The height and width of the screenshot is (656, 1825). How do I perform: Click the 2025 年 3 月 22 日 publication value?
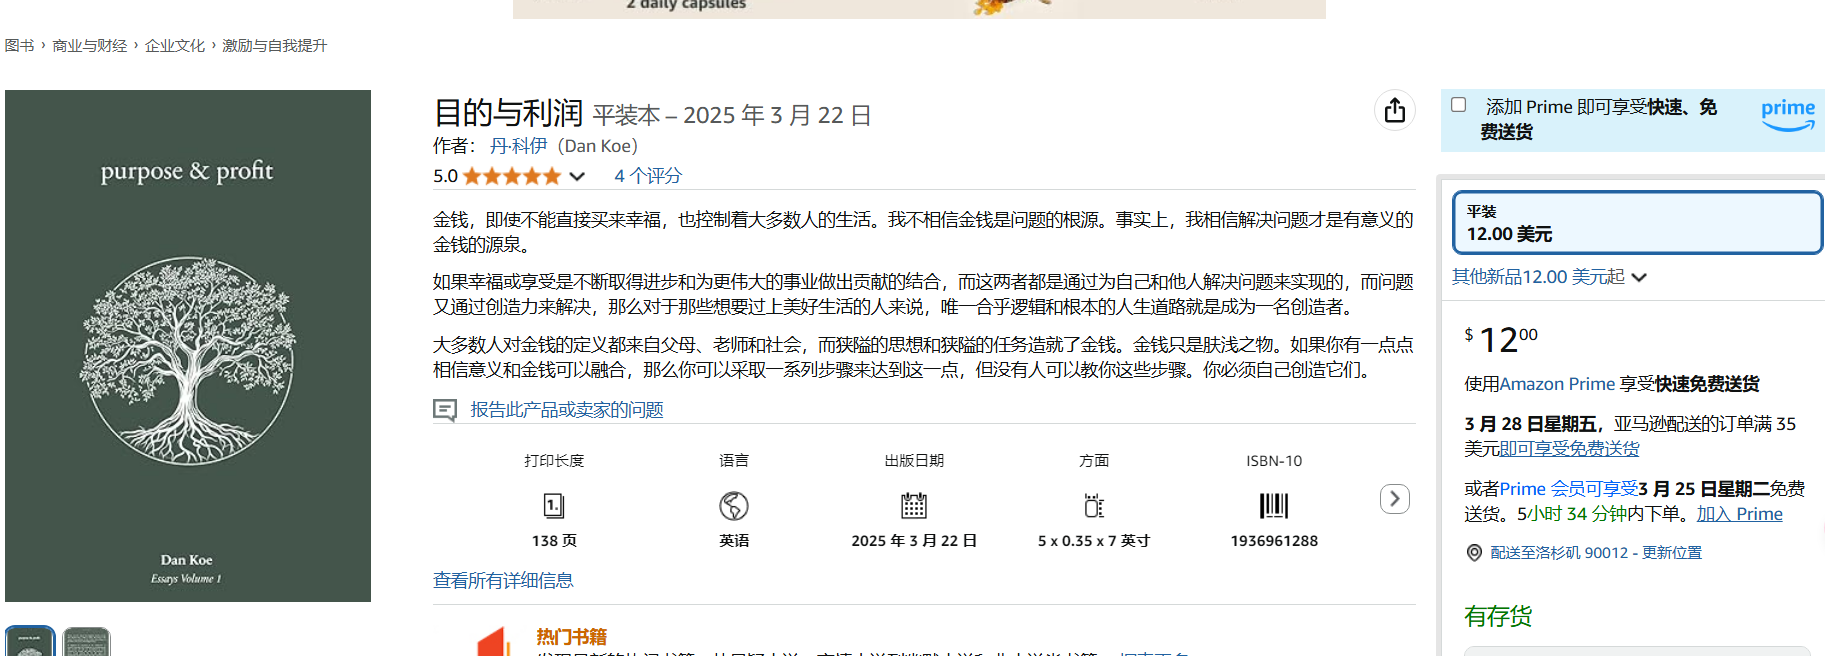tap(914, 541)
